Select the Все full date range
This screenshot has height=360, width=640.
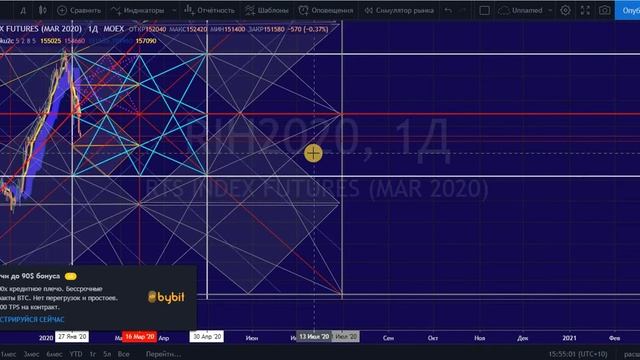tap(123, 354)
